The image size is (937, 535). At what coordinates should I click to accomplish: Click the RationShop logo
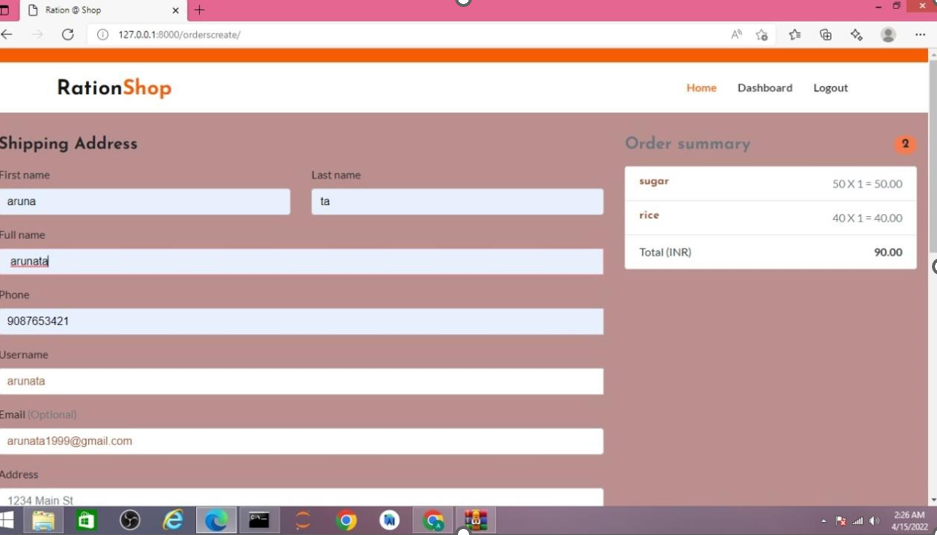tap(114, 88)
